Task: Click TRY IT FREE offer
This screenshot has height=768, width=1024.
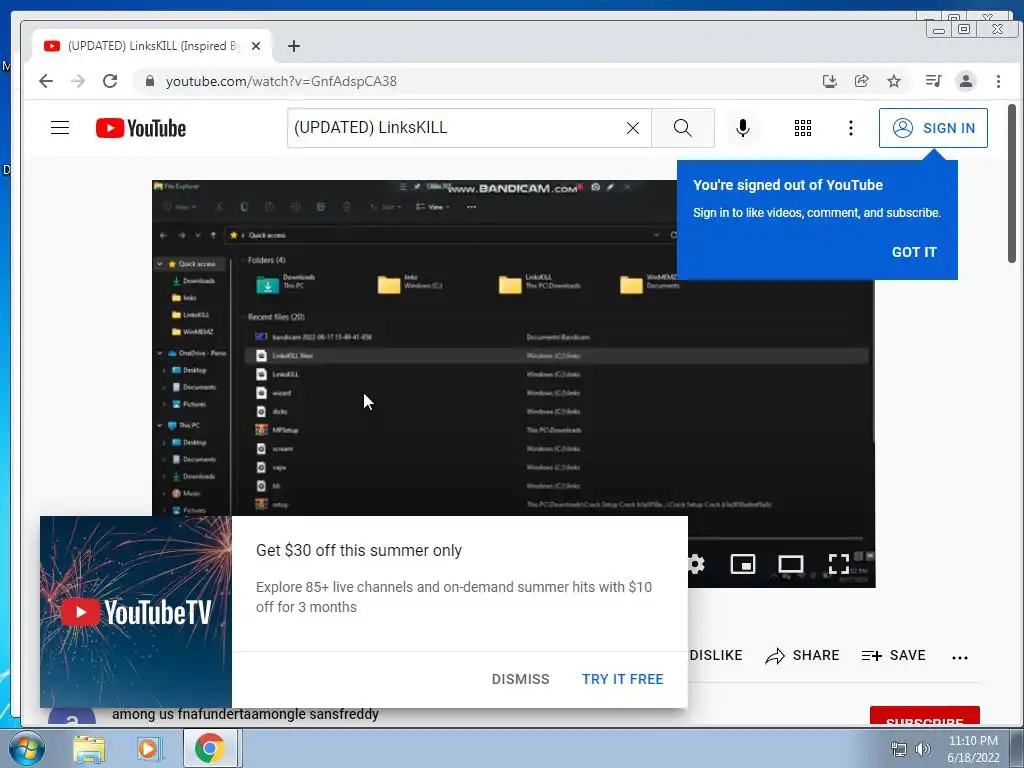Action: coord(622,679)
